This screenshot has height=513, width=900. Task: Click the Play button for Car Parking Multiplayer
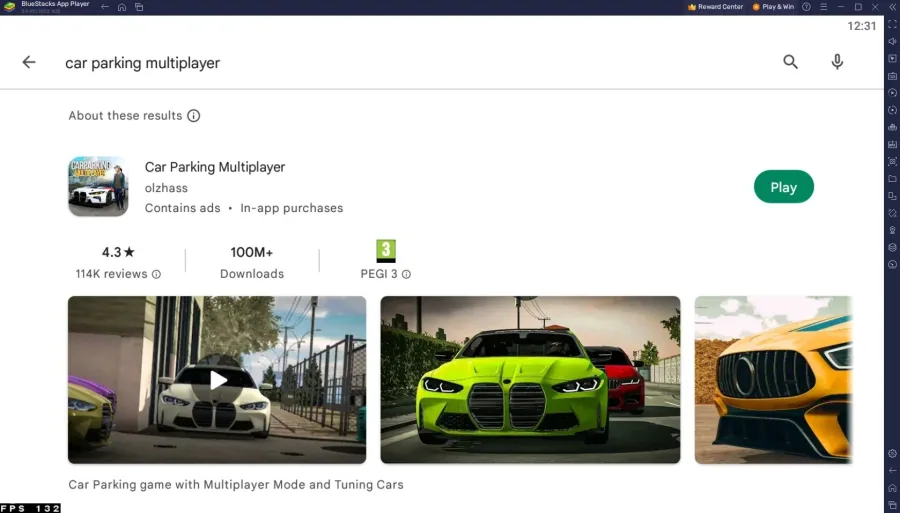783,187
